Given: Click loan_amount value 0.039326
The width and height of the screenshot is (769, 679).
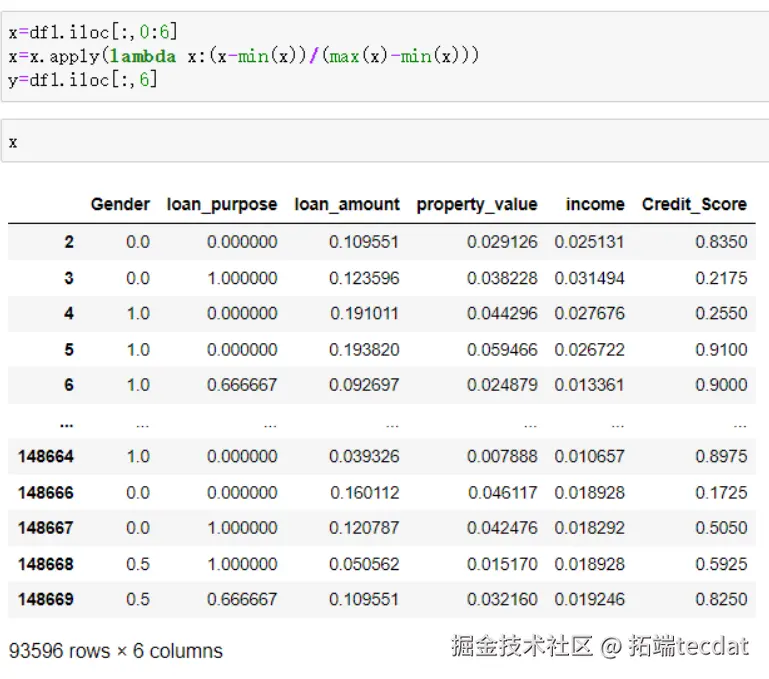Looking at the screenshot, I should 364,457.
